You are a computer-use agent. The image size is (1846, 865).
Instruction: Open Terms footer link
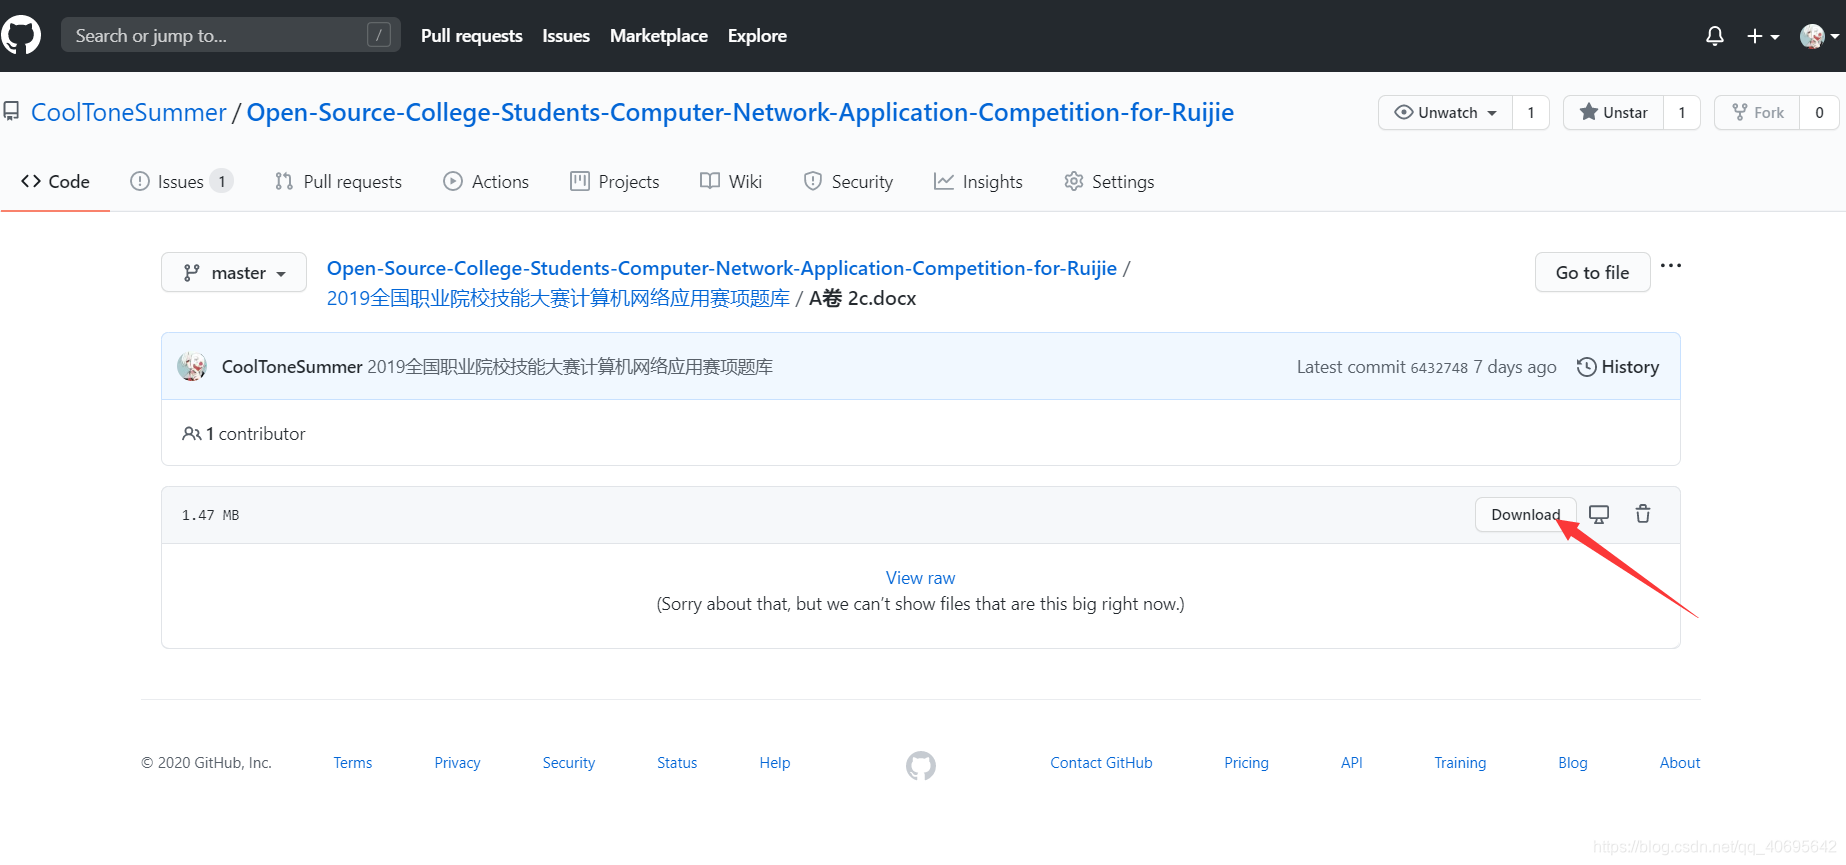(353, 763)
